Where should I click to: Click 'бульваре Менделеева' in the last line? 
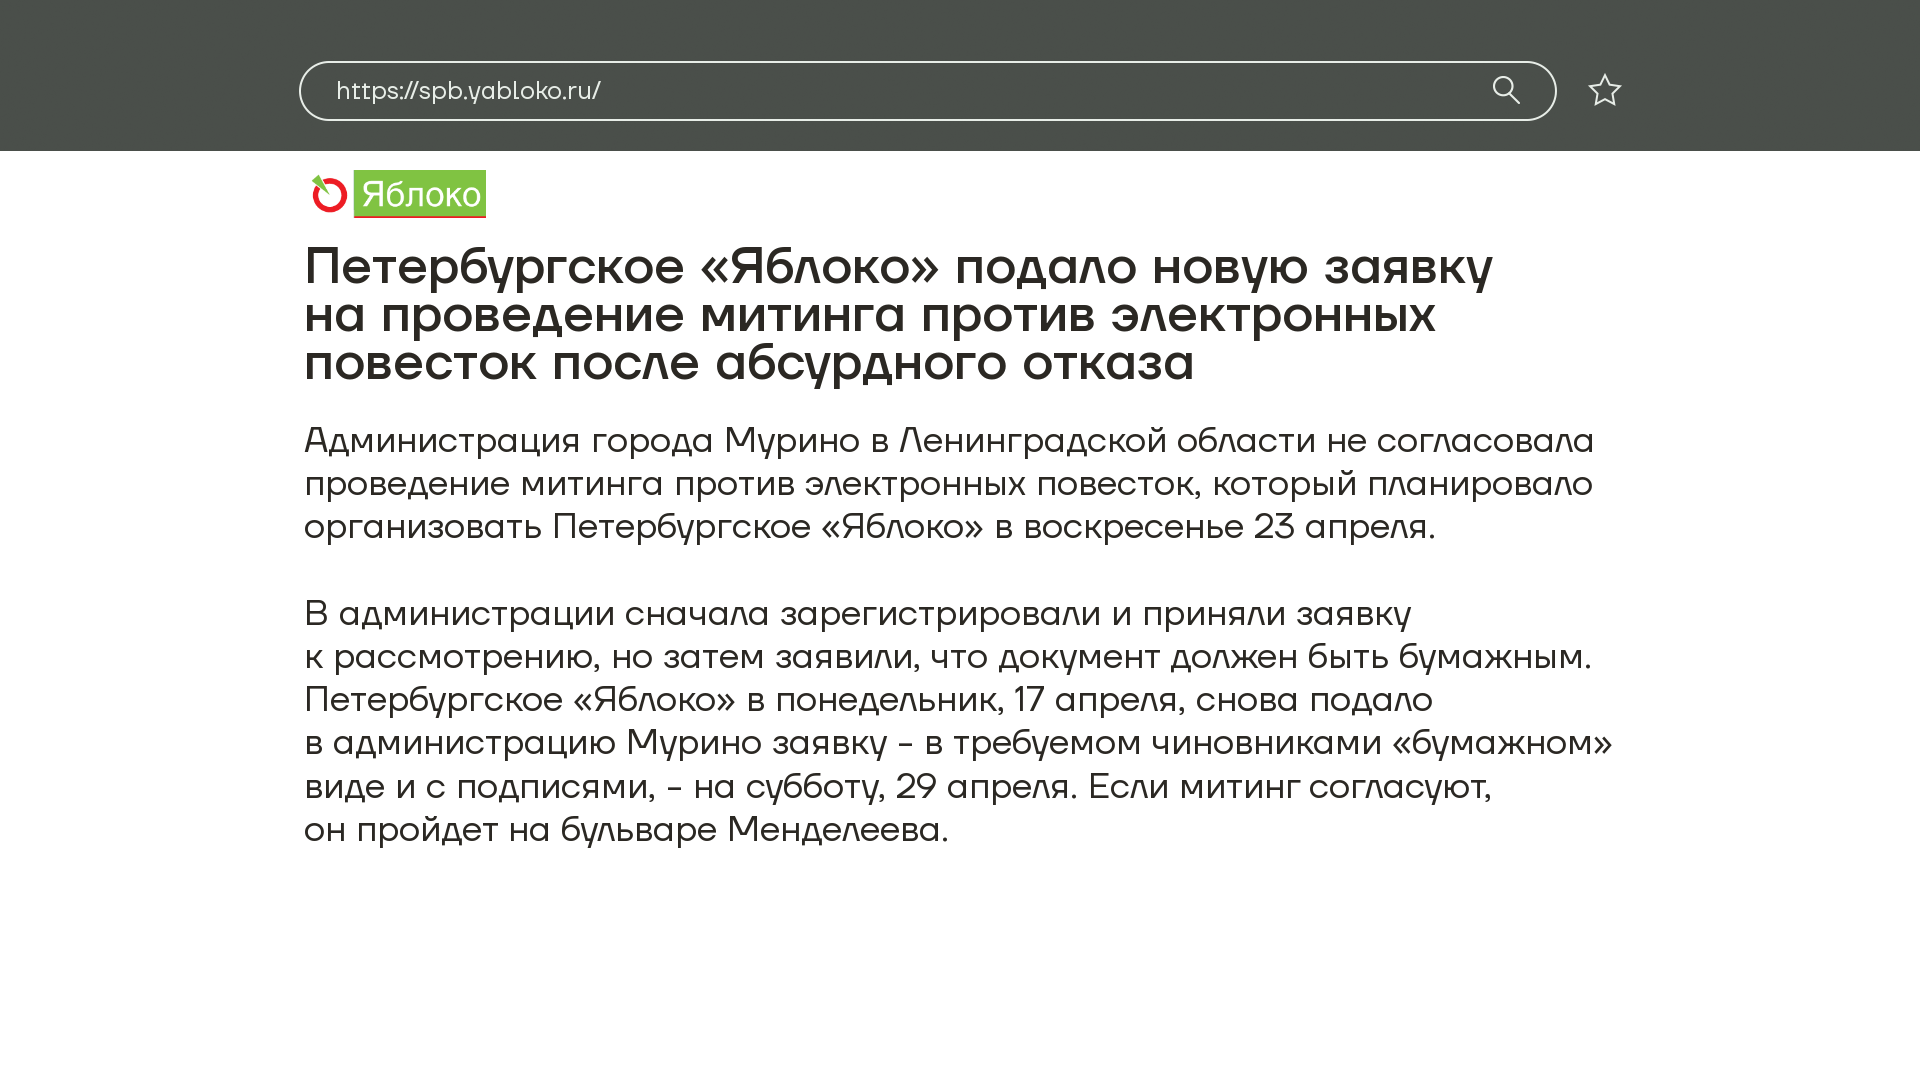[752, 829]
